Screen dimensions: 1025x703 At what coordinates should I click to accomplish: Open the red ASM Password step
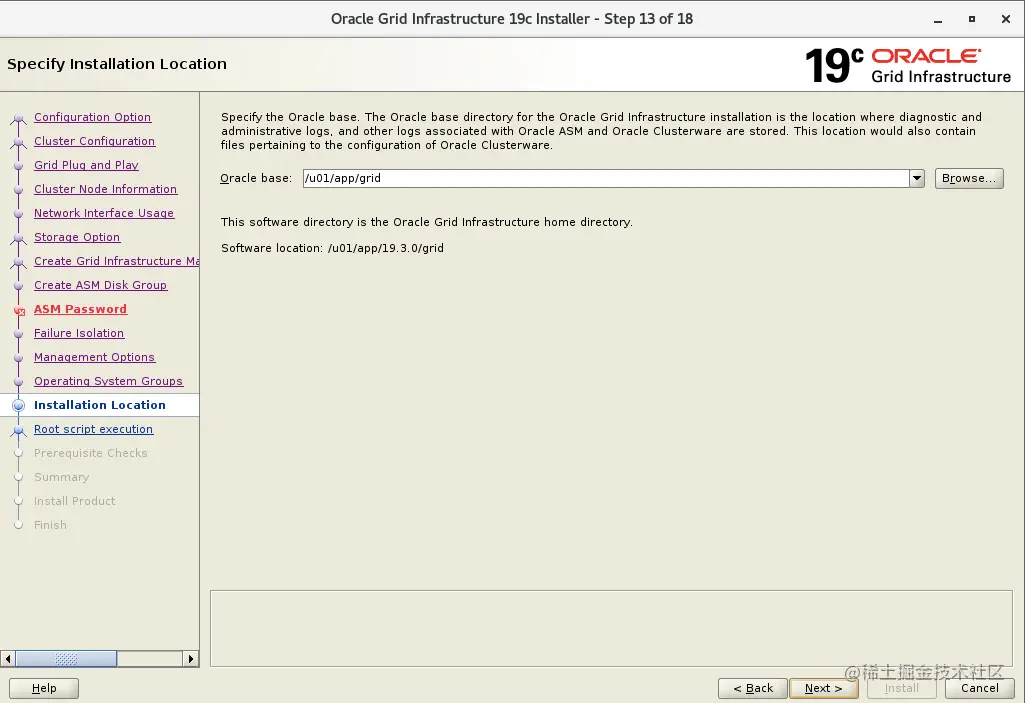[x=80, y=309]
